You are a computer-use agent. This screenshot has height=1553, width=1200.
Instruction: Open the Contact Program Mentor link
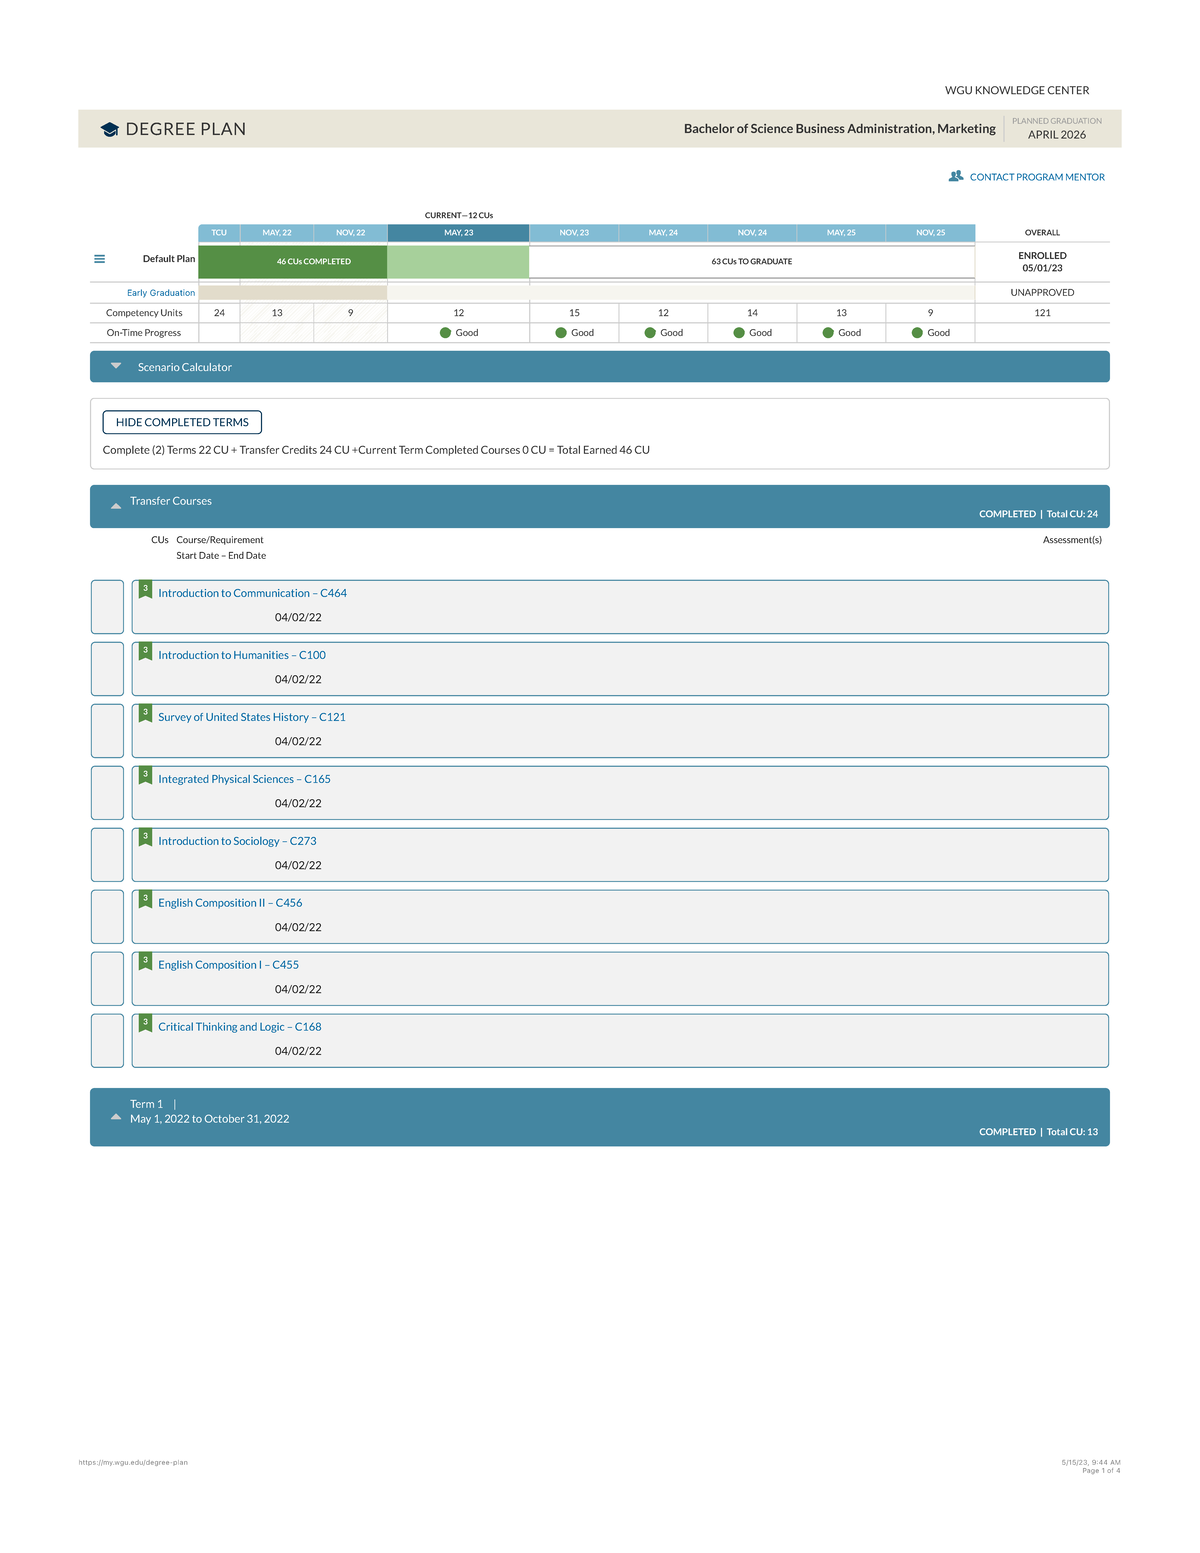click(x=1037, y=177)
